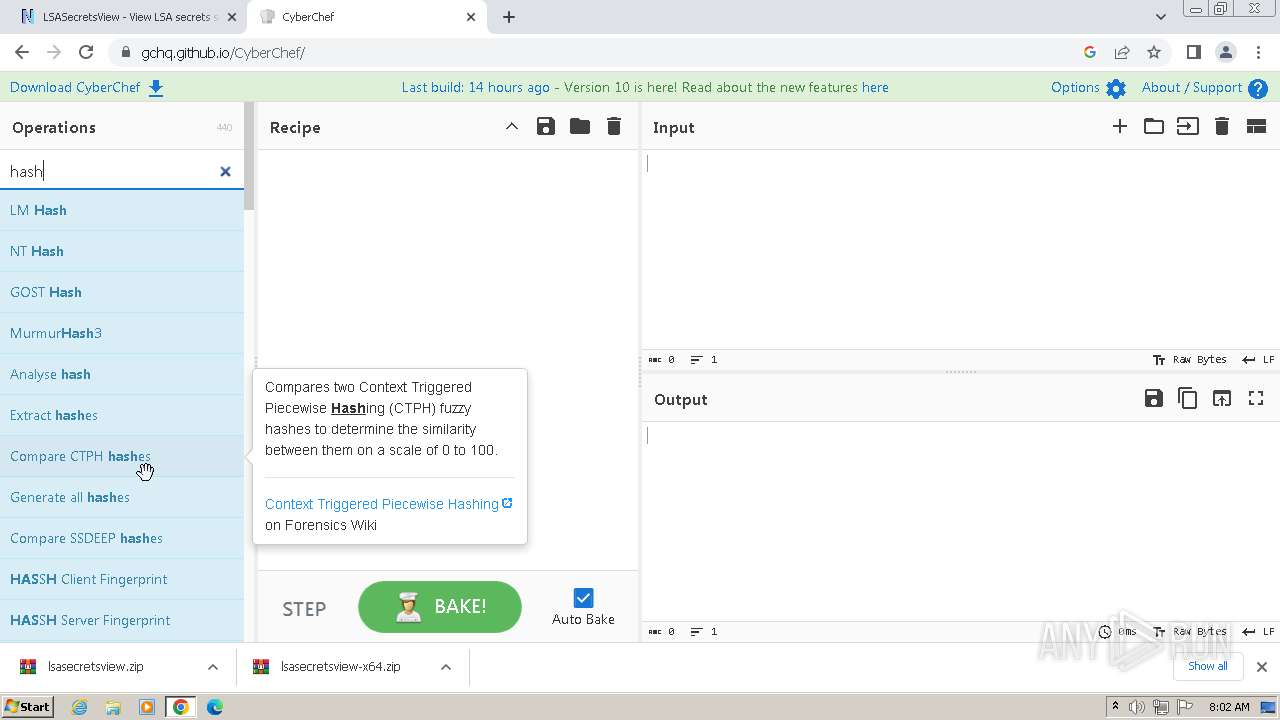
Task: Open the Windows Start menu
Action: tap(28, 707)
